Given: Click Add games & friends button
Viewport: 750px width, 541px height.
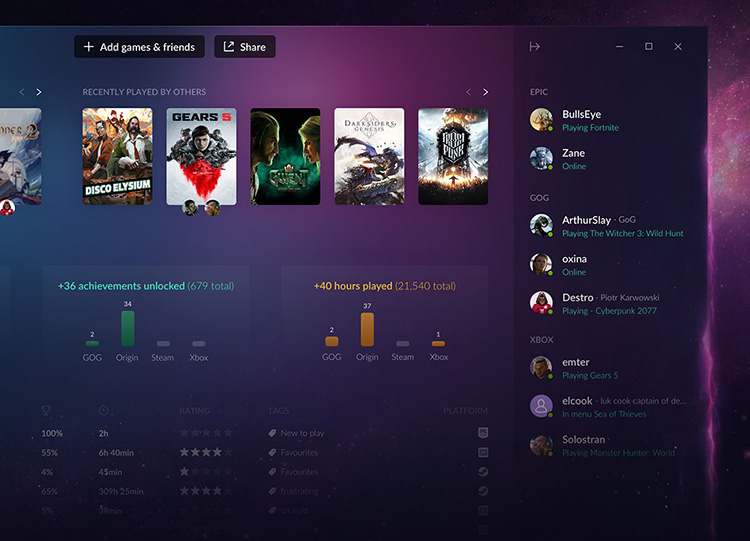Looking at the screenshot, I should pyautogui.click(x=139, y=47).
